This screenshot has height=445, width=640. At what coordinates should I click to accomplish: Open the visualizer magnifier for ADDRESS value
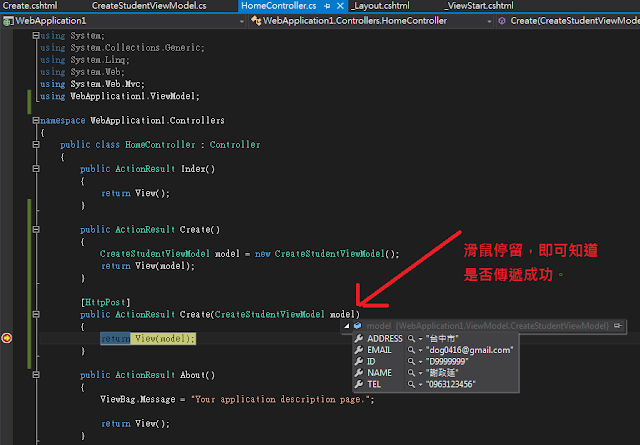tap(411, 338)
